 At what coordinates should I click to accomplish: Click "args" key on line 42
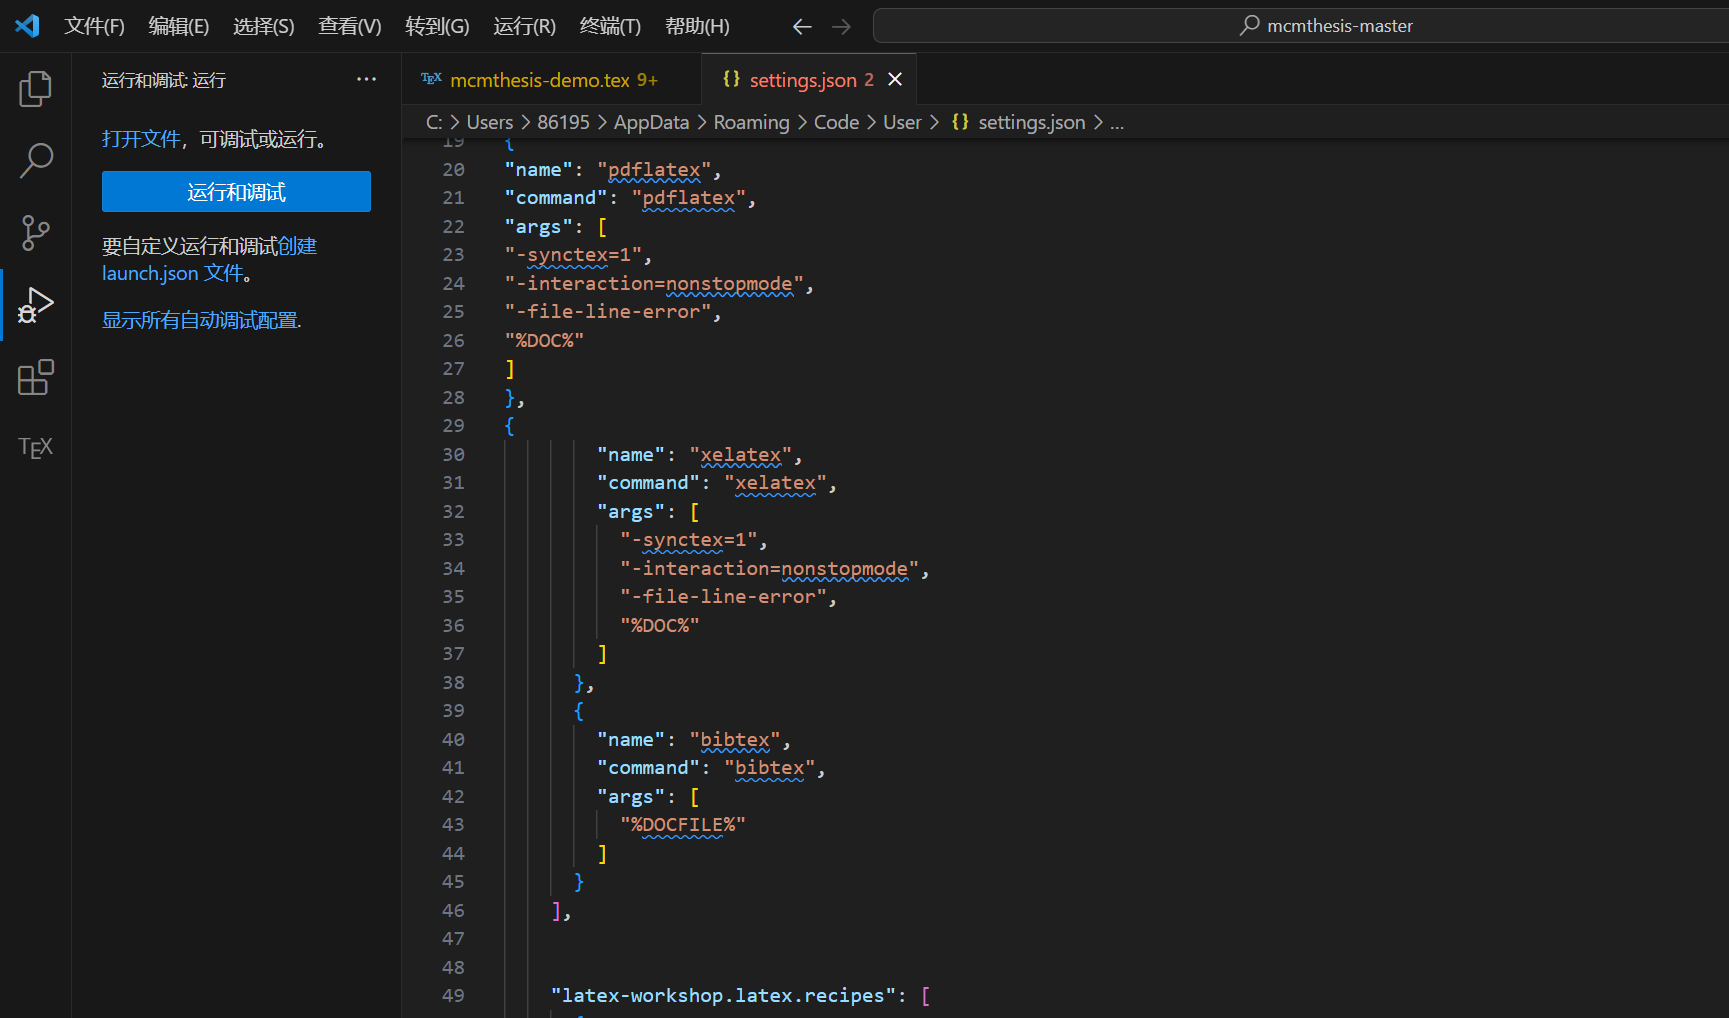[x=631, y=797]
